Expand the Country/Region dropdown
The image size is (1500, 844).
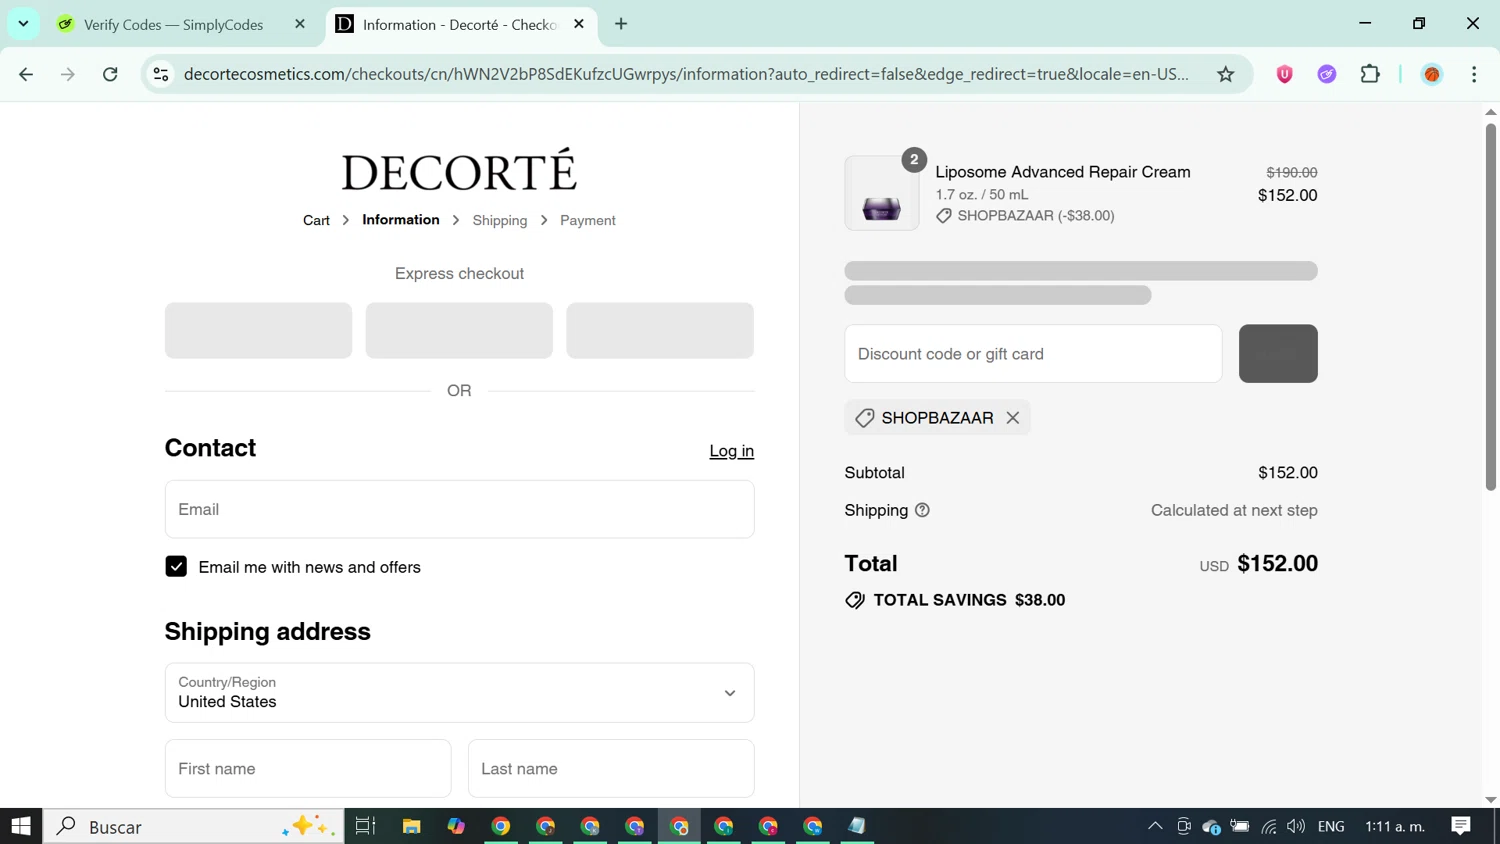pos(459,692)
